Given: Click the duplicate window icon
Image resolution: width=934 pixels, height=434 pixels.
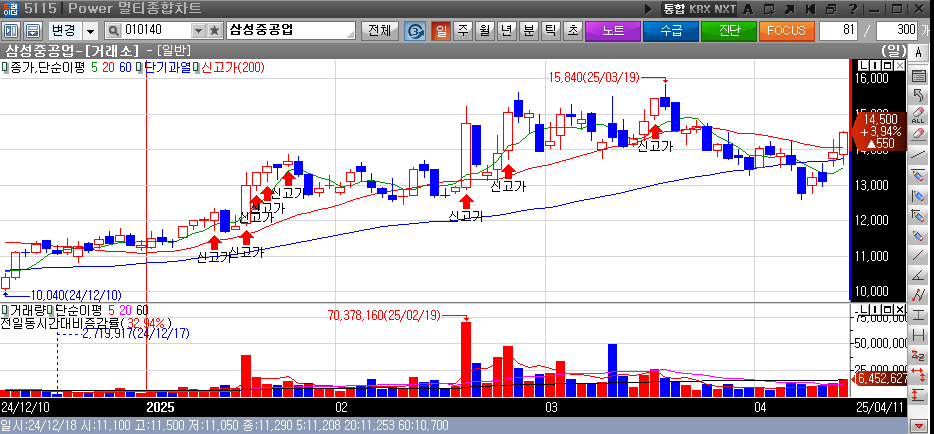Looking at the screenshot, I should tap(831, 9).
